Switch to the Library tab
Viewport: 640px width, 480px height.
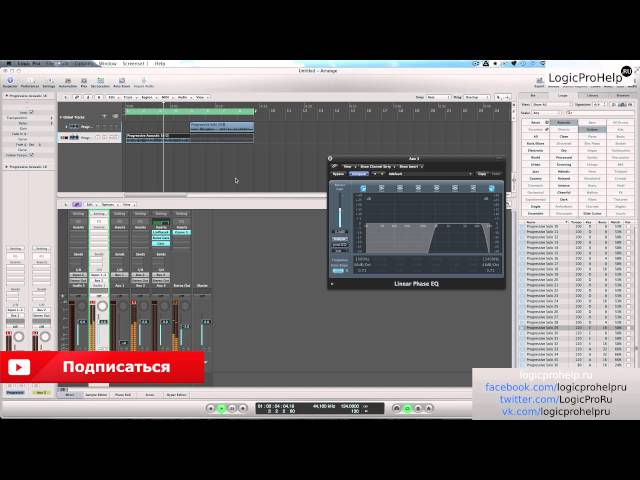(x=592, y=96)
